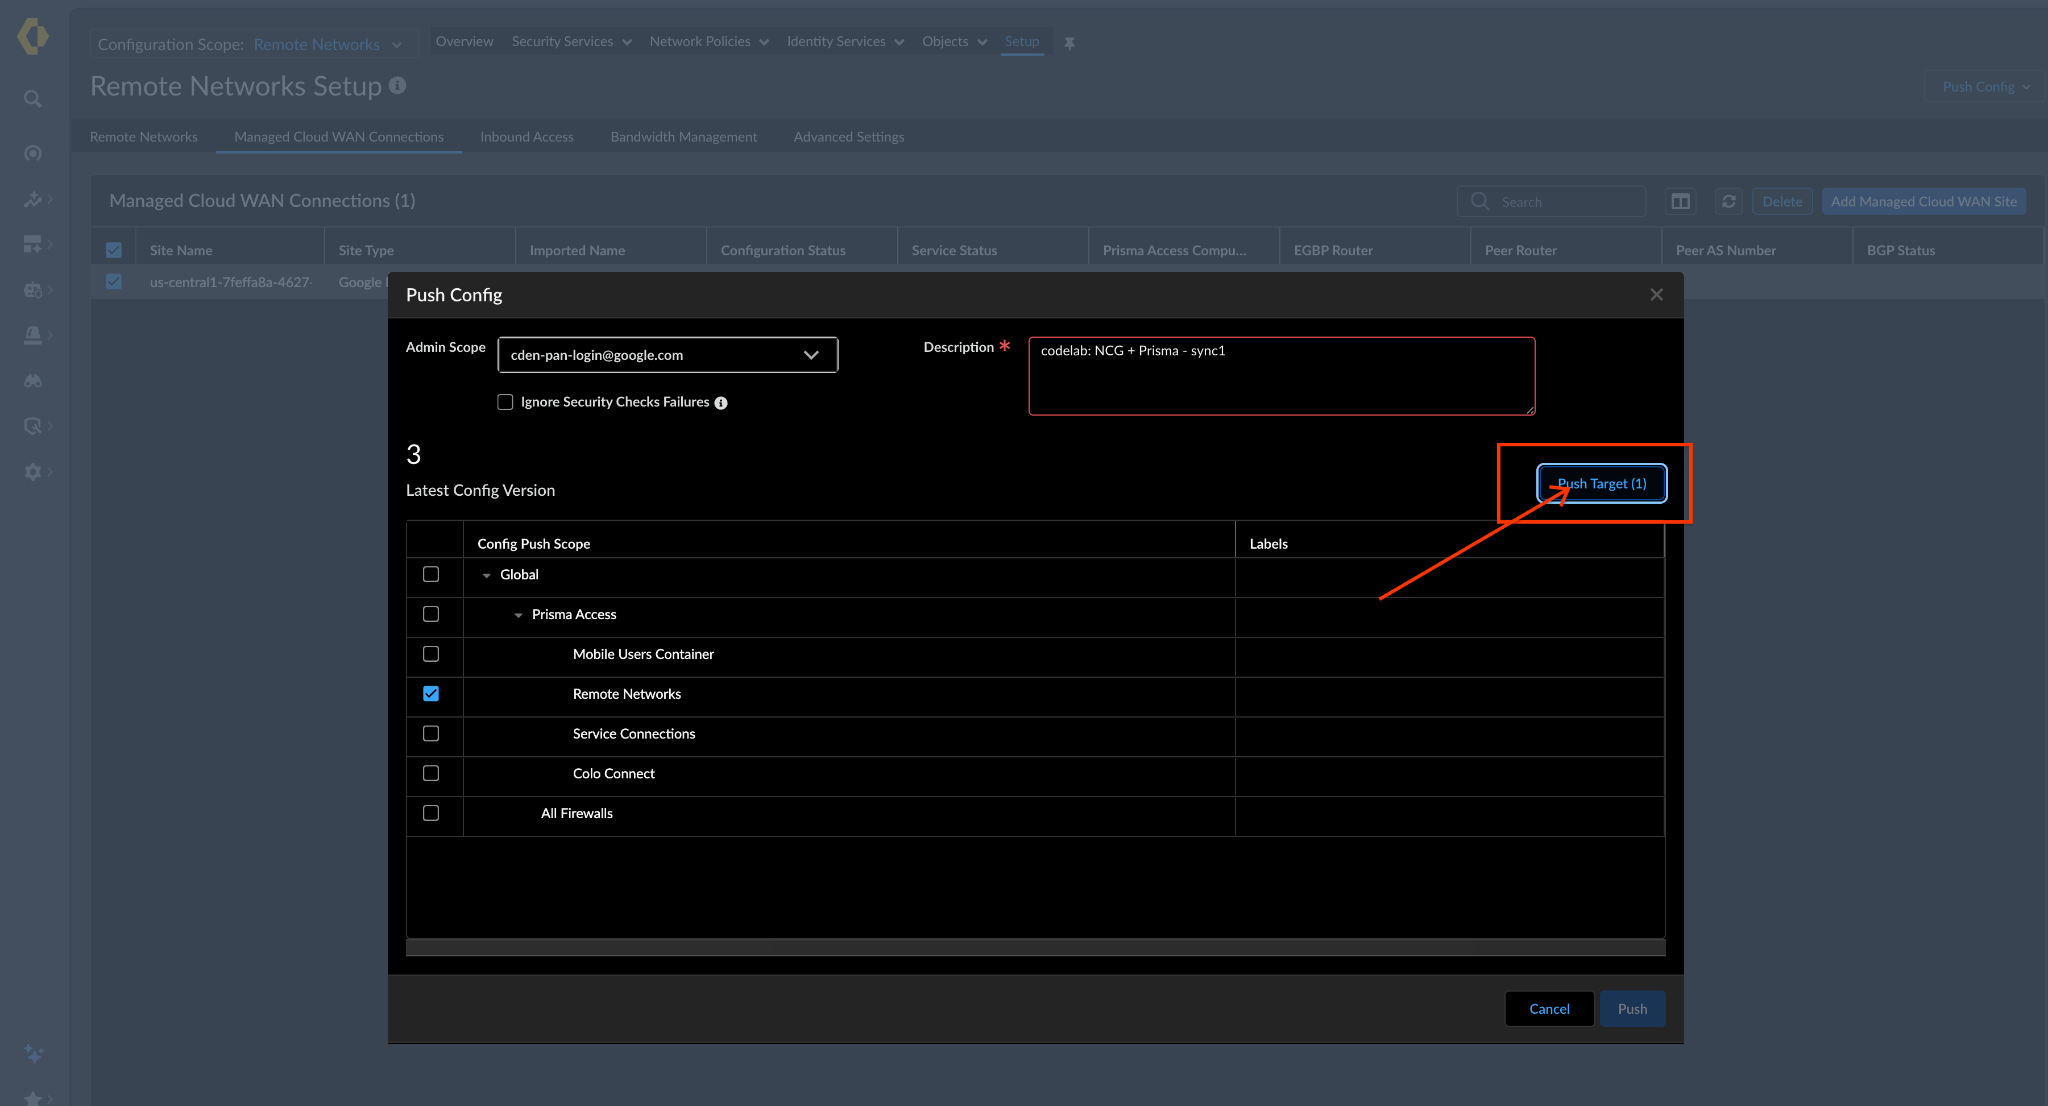Check the All Firewalls checkbox
The image size is (2048, 1106).
pos(431,813)
